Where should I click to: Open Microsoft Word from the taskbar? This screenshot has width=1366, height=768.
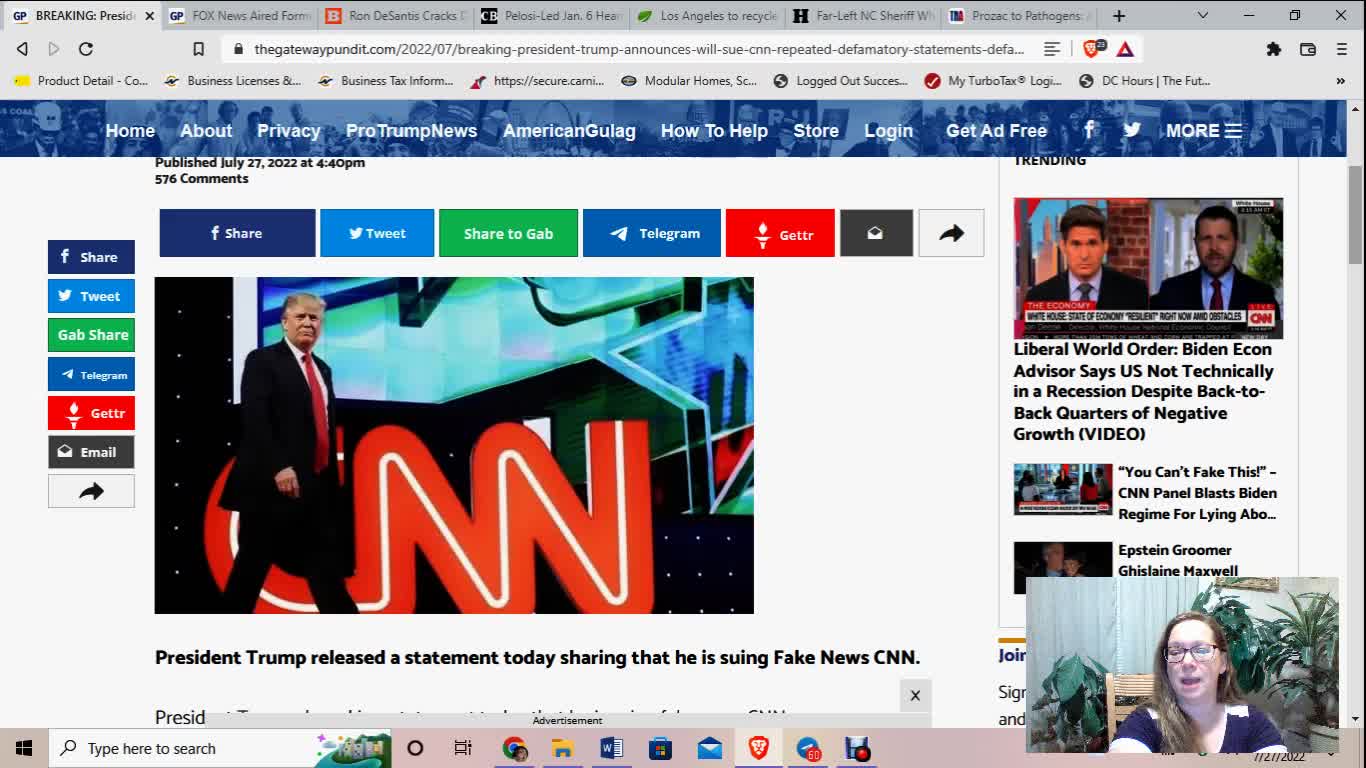coord(611,748)
